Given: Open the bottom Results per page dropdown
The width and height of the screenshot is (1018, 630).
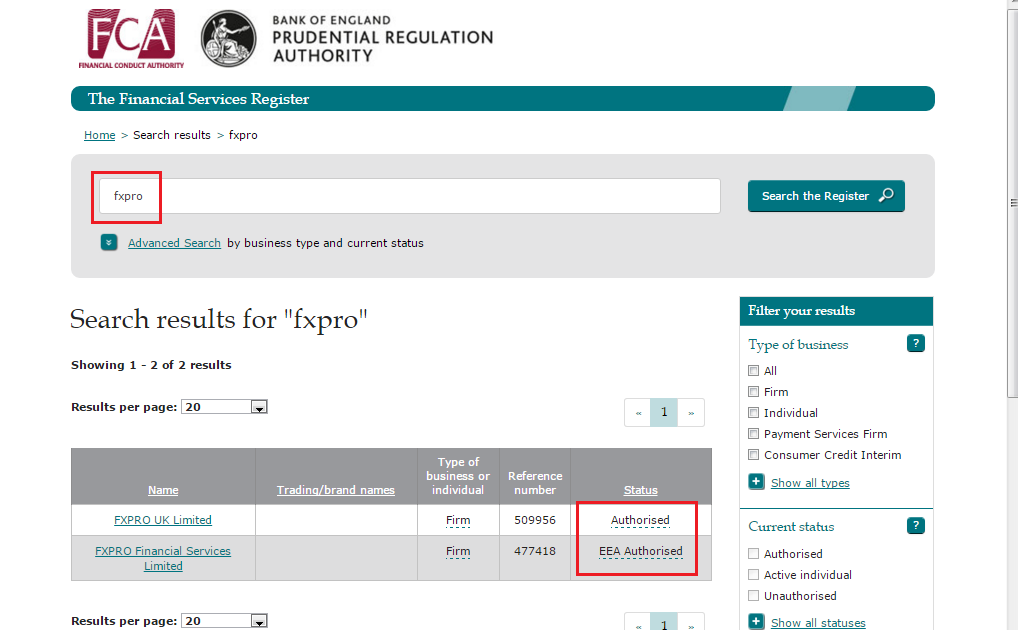Looking at the screenshot, I should (224, 622).
